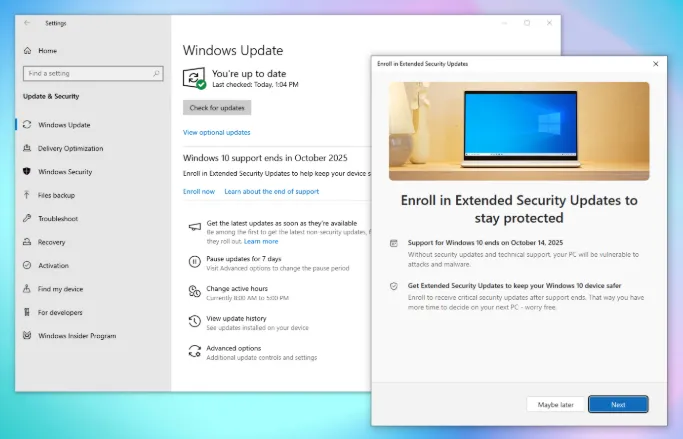
Task: Click the back arrow in Settings window
Action: 27,23
